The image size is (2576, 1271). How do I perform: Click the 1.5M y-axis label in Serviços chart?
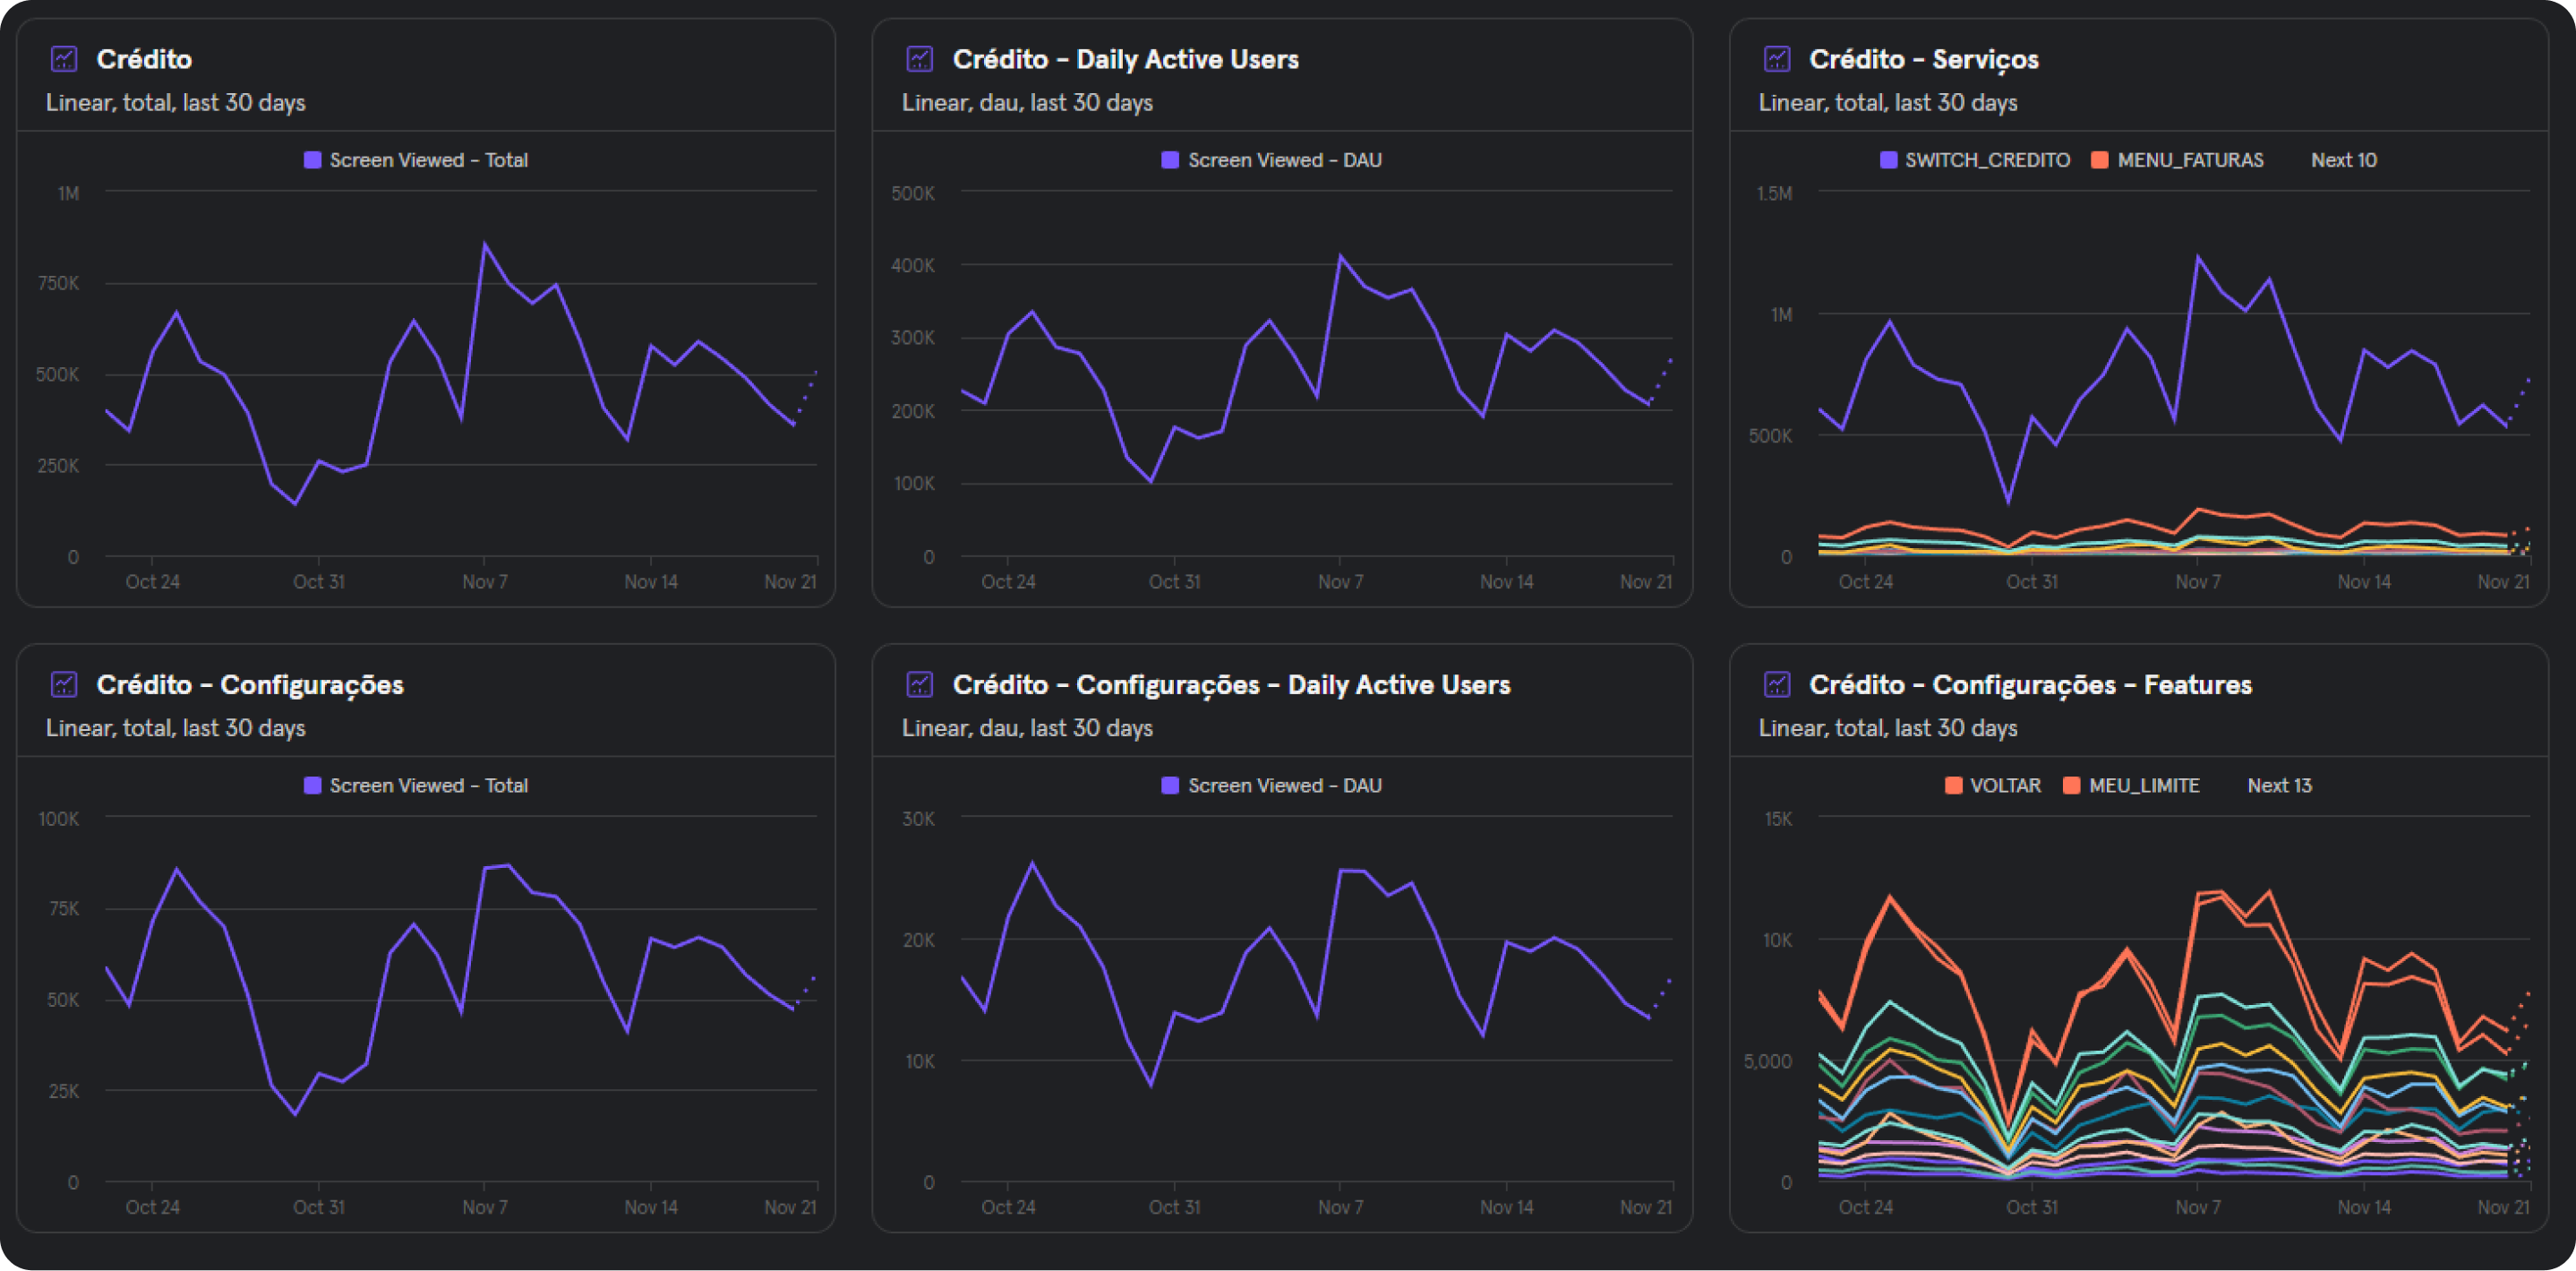(1774, 193)
